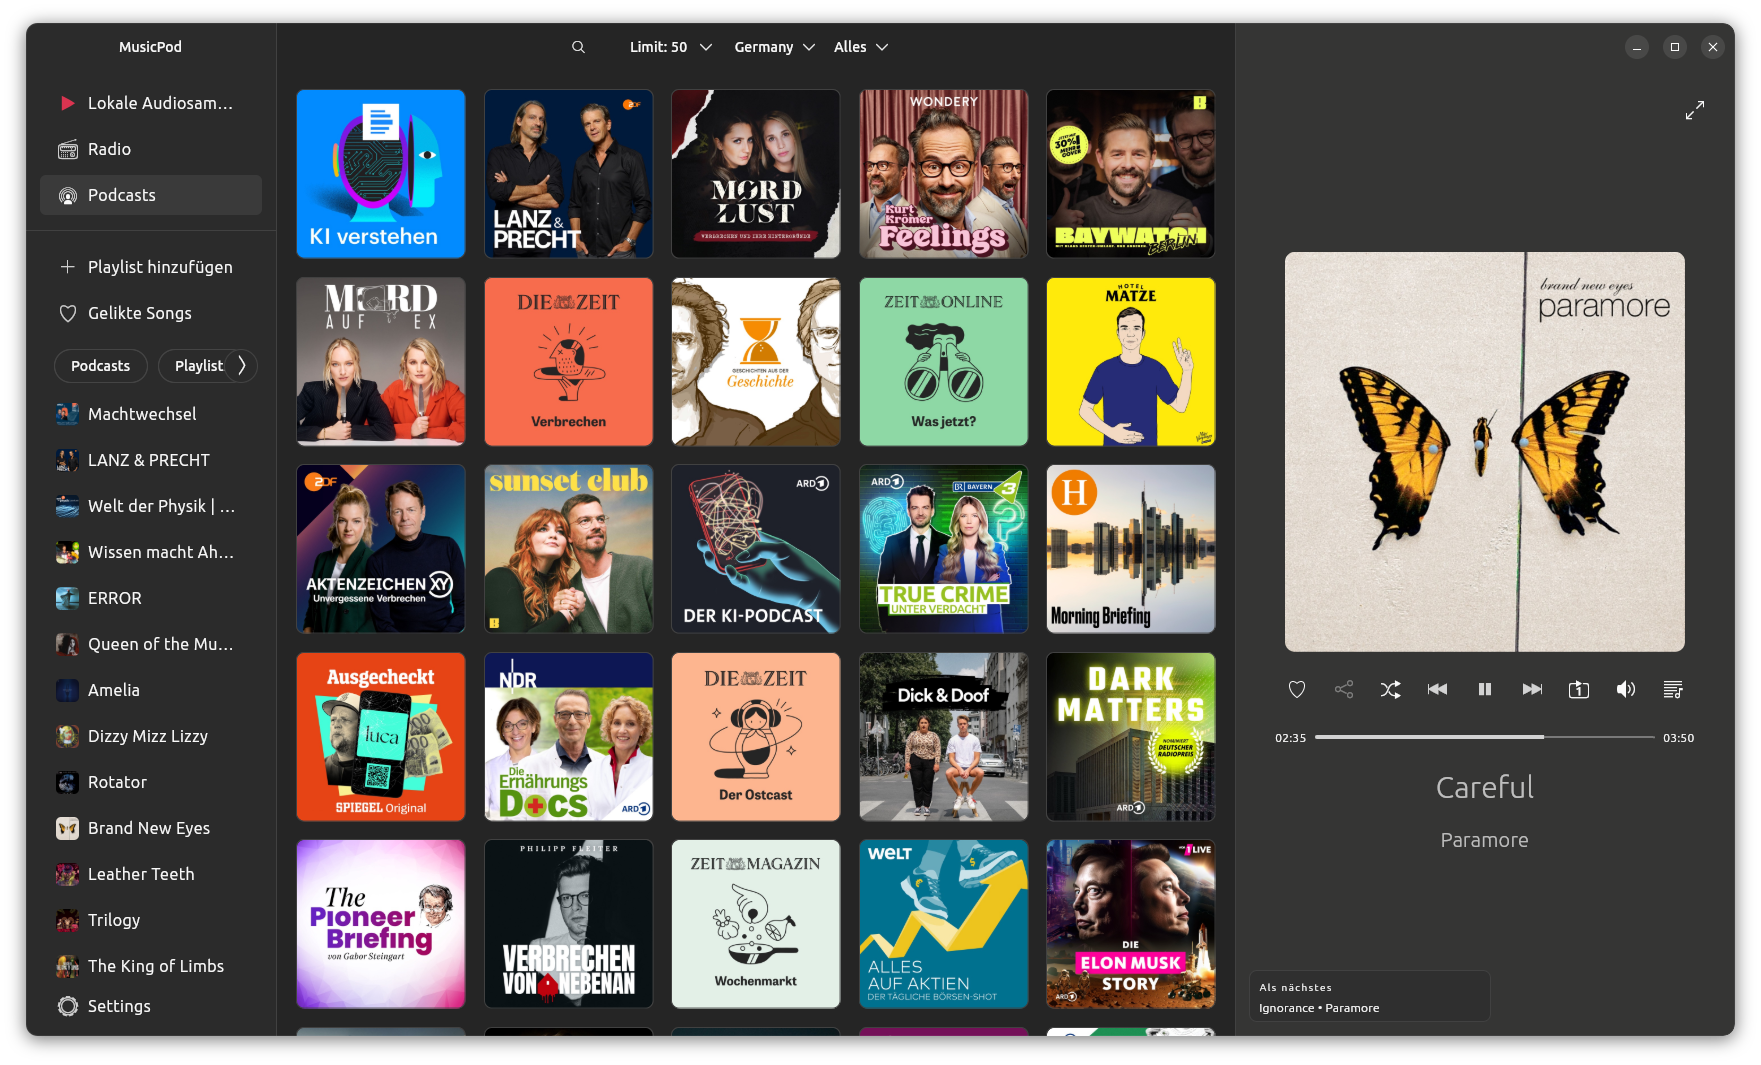Open the Germany country dropdown
Screen dimensions: 1761x1065
coord(774,47)
